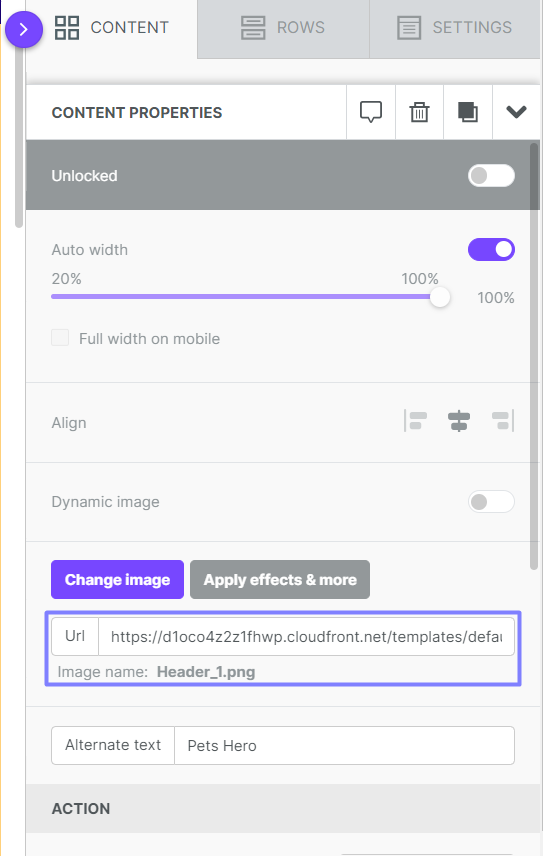
Task: Collapse Content Properties with chevron
Action: tap(516, 112)
